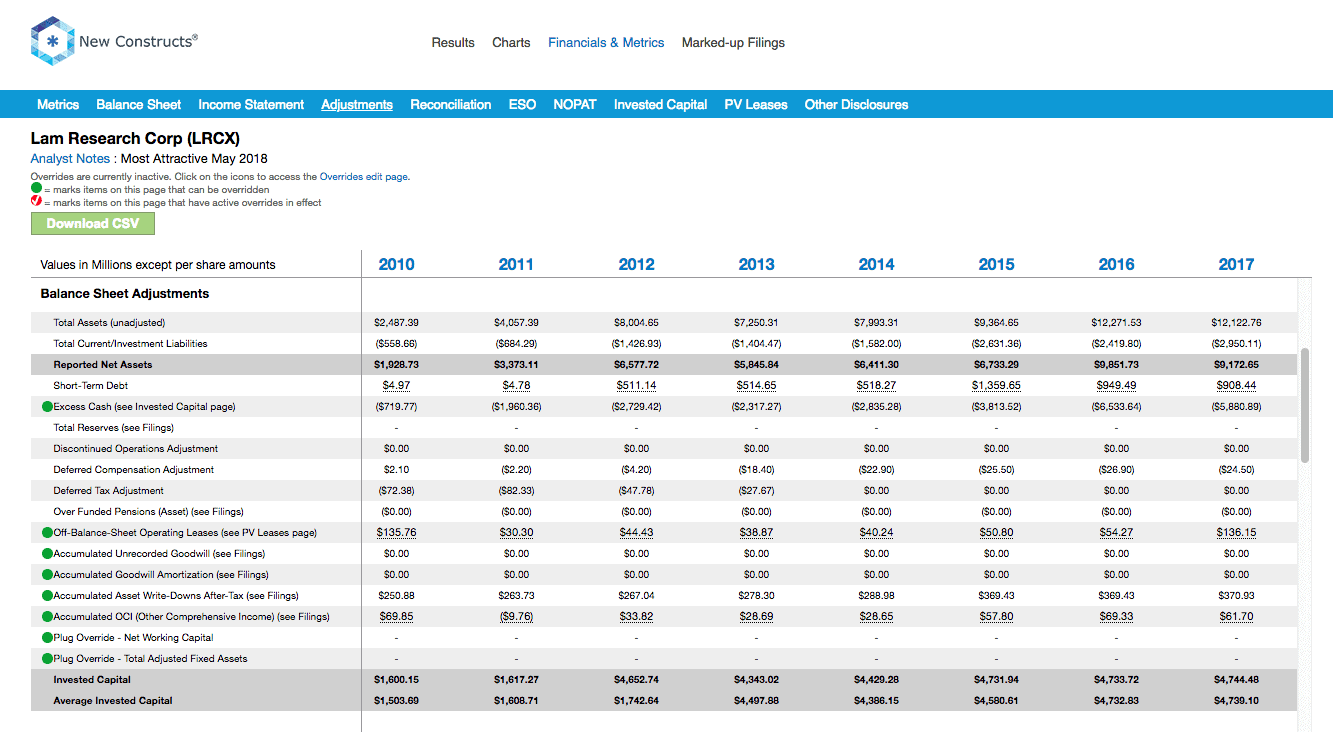The height and width of the screenshot is (732, 1333).
Task: Click Accumulated OCI value $61.70
Action: tap(1236, 617)
